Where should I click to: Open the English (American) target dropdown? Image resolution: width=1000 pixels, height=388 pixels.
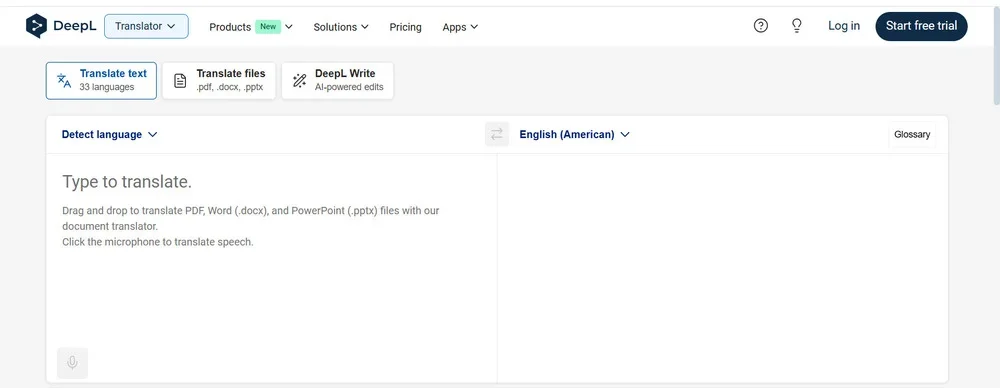574,134
